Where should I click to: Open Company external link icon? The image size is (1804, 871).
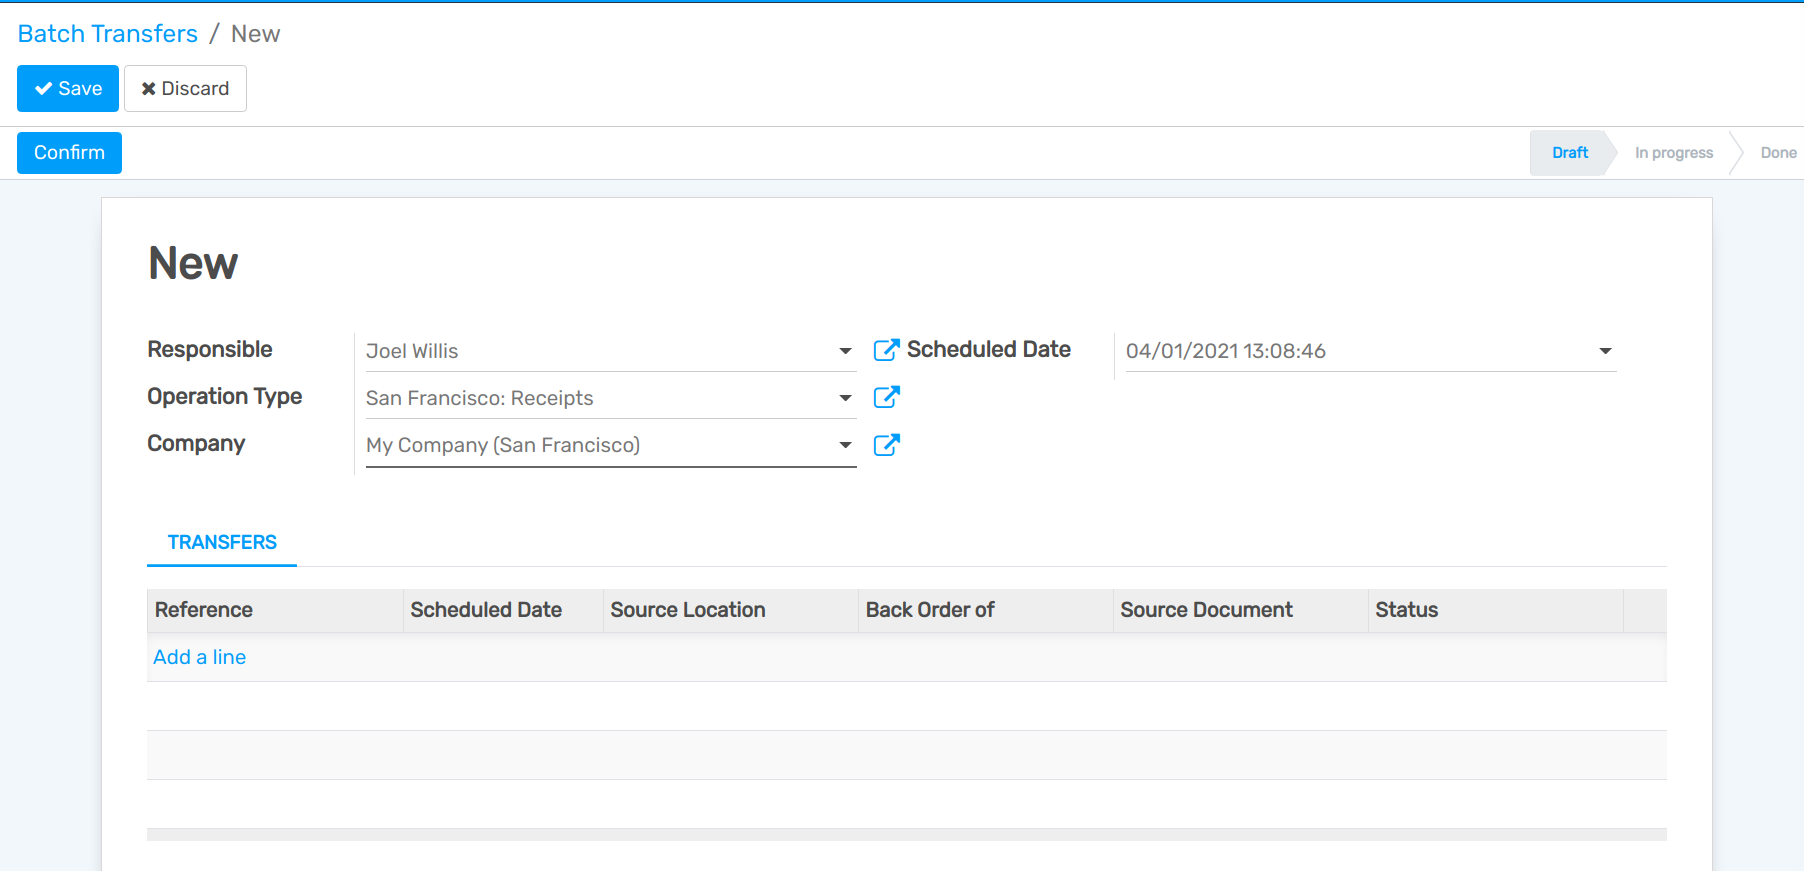tap(886, 444)
